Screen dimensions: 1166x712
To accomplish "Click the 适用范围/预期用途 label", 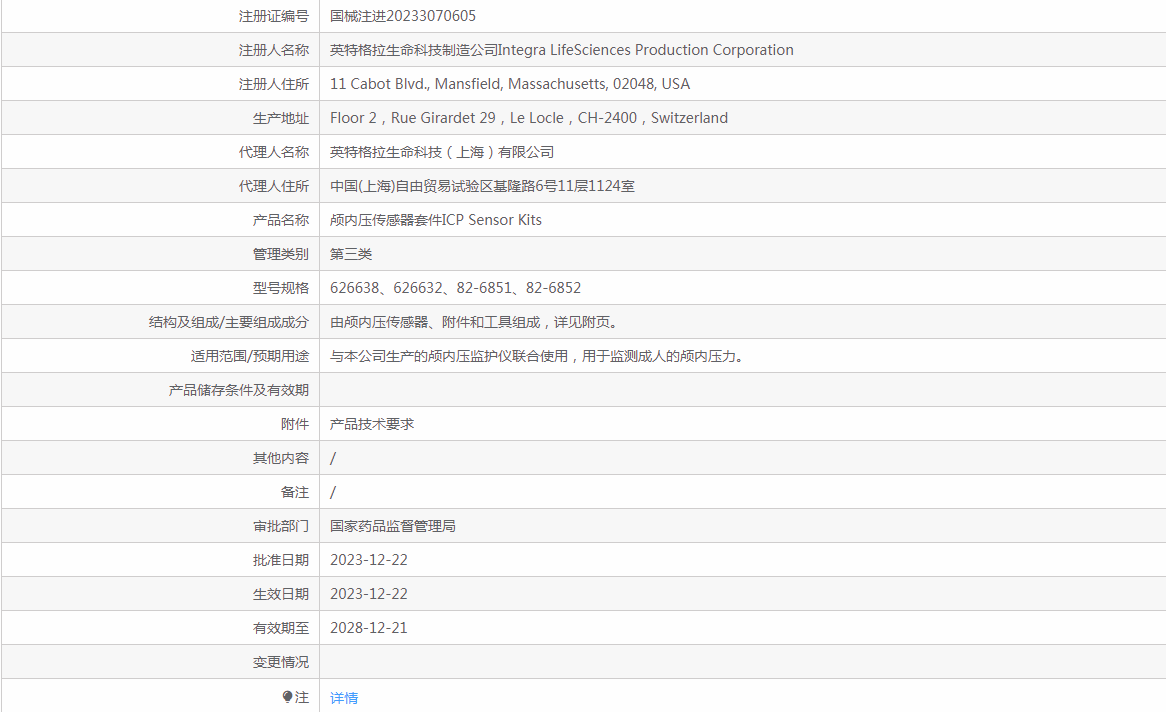I will point(249,356).
